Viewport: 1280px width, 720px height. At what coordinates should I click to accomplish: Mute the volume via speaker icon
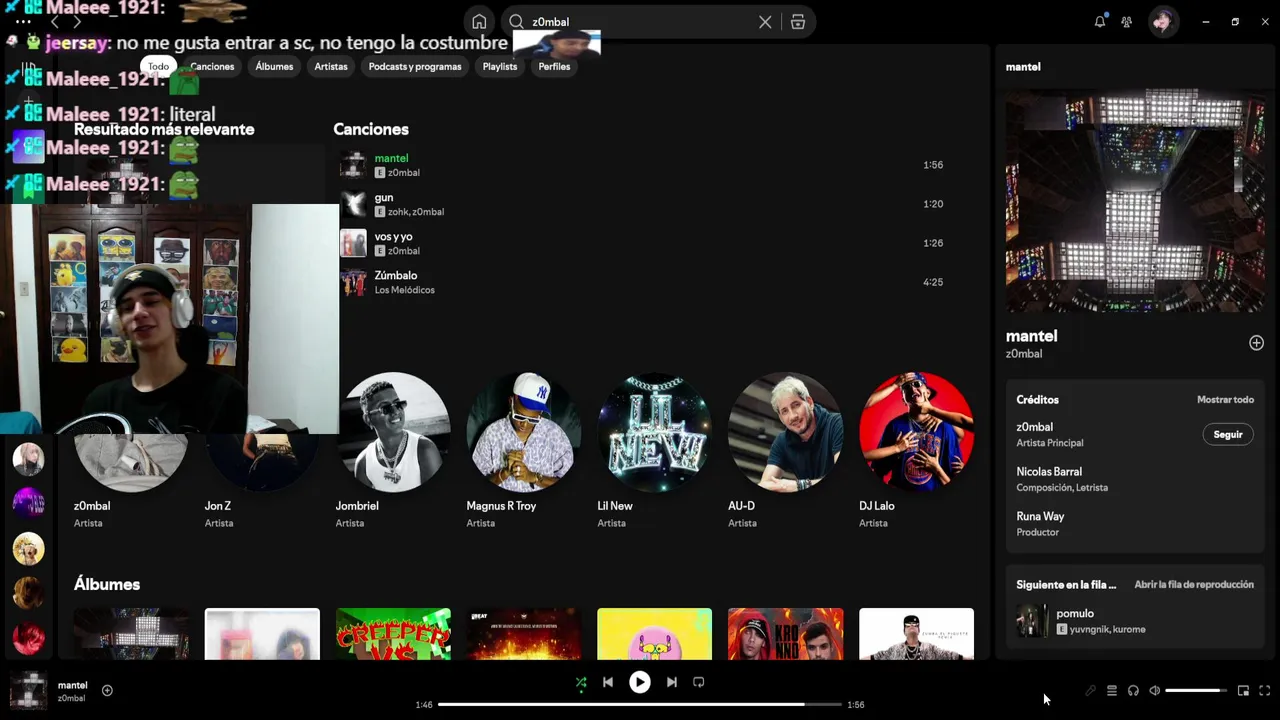1155,690
